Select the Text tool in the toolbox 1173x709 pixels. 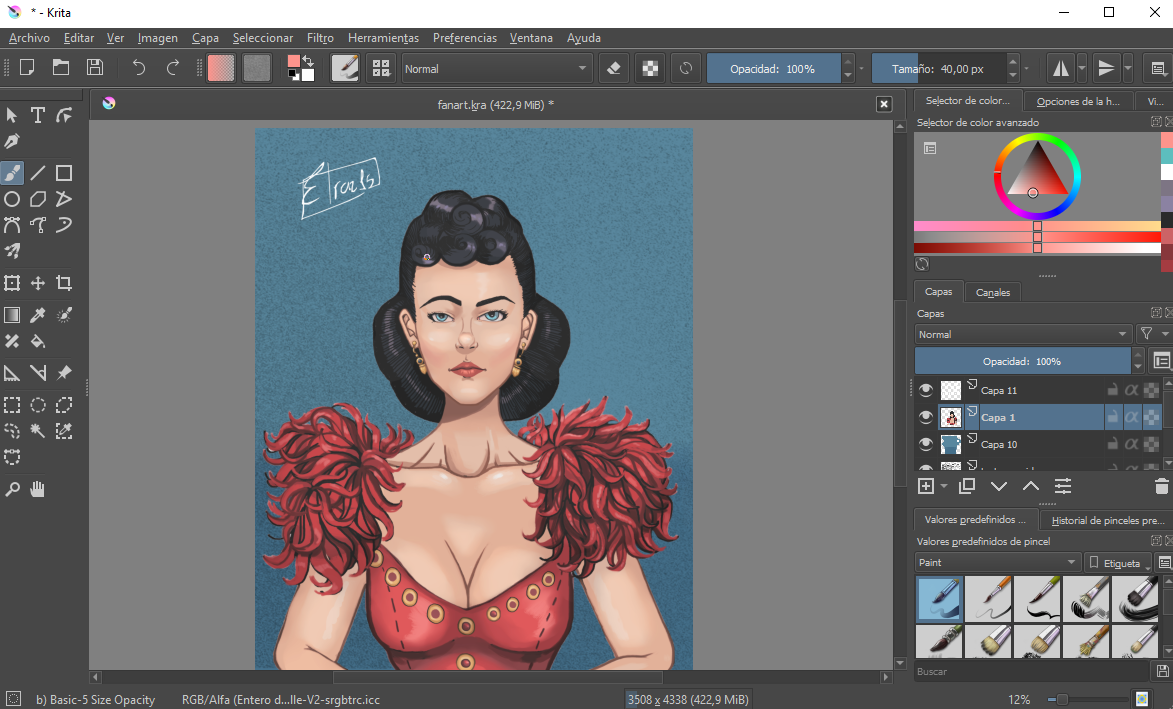point(37,115)
